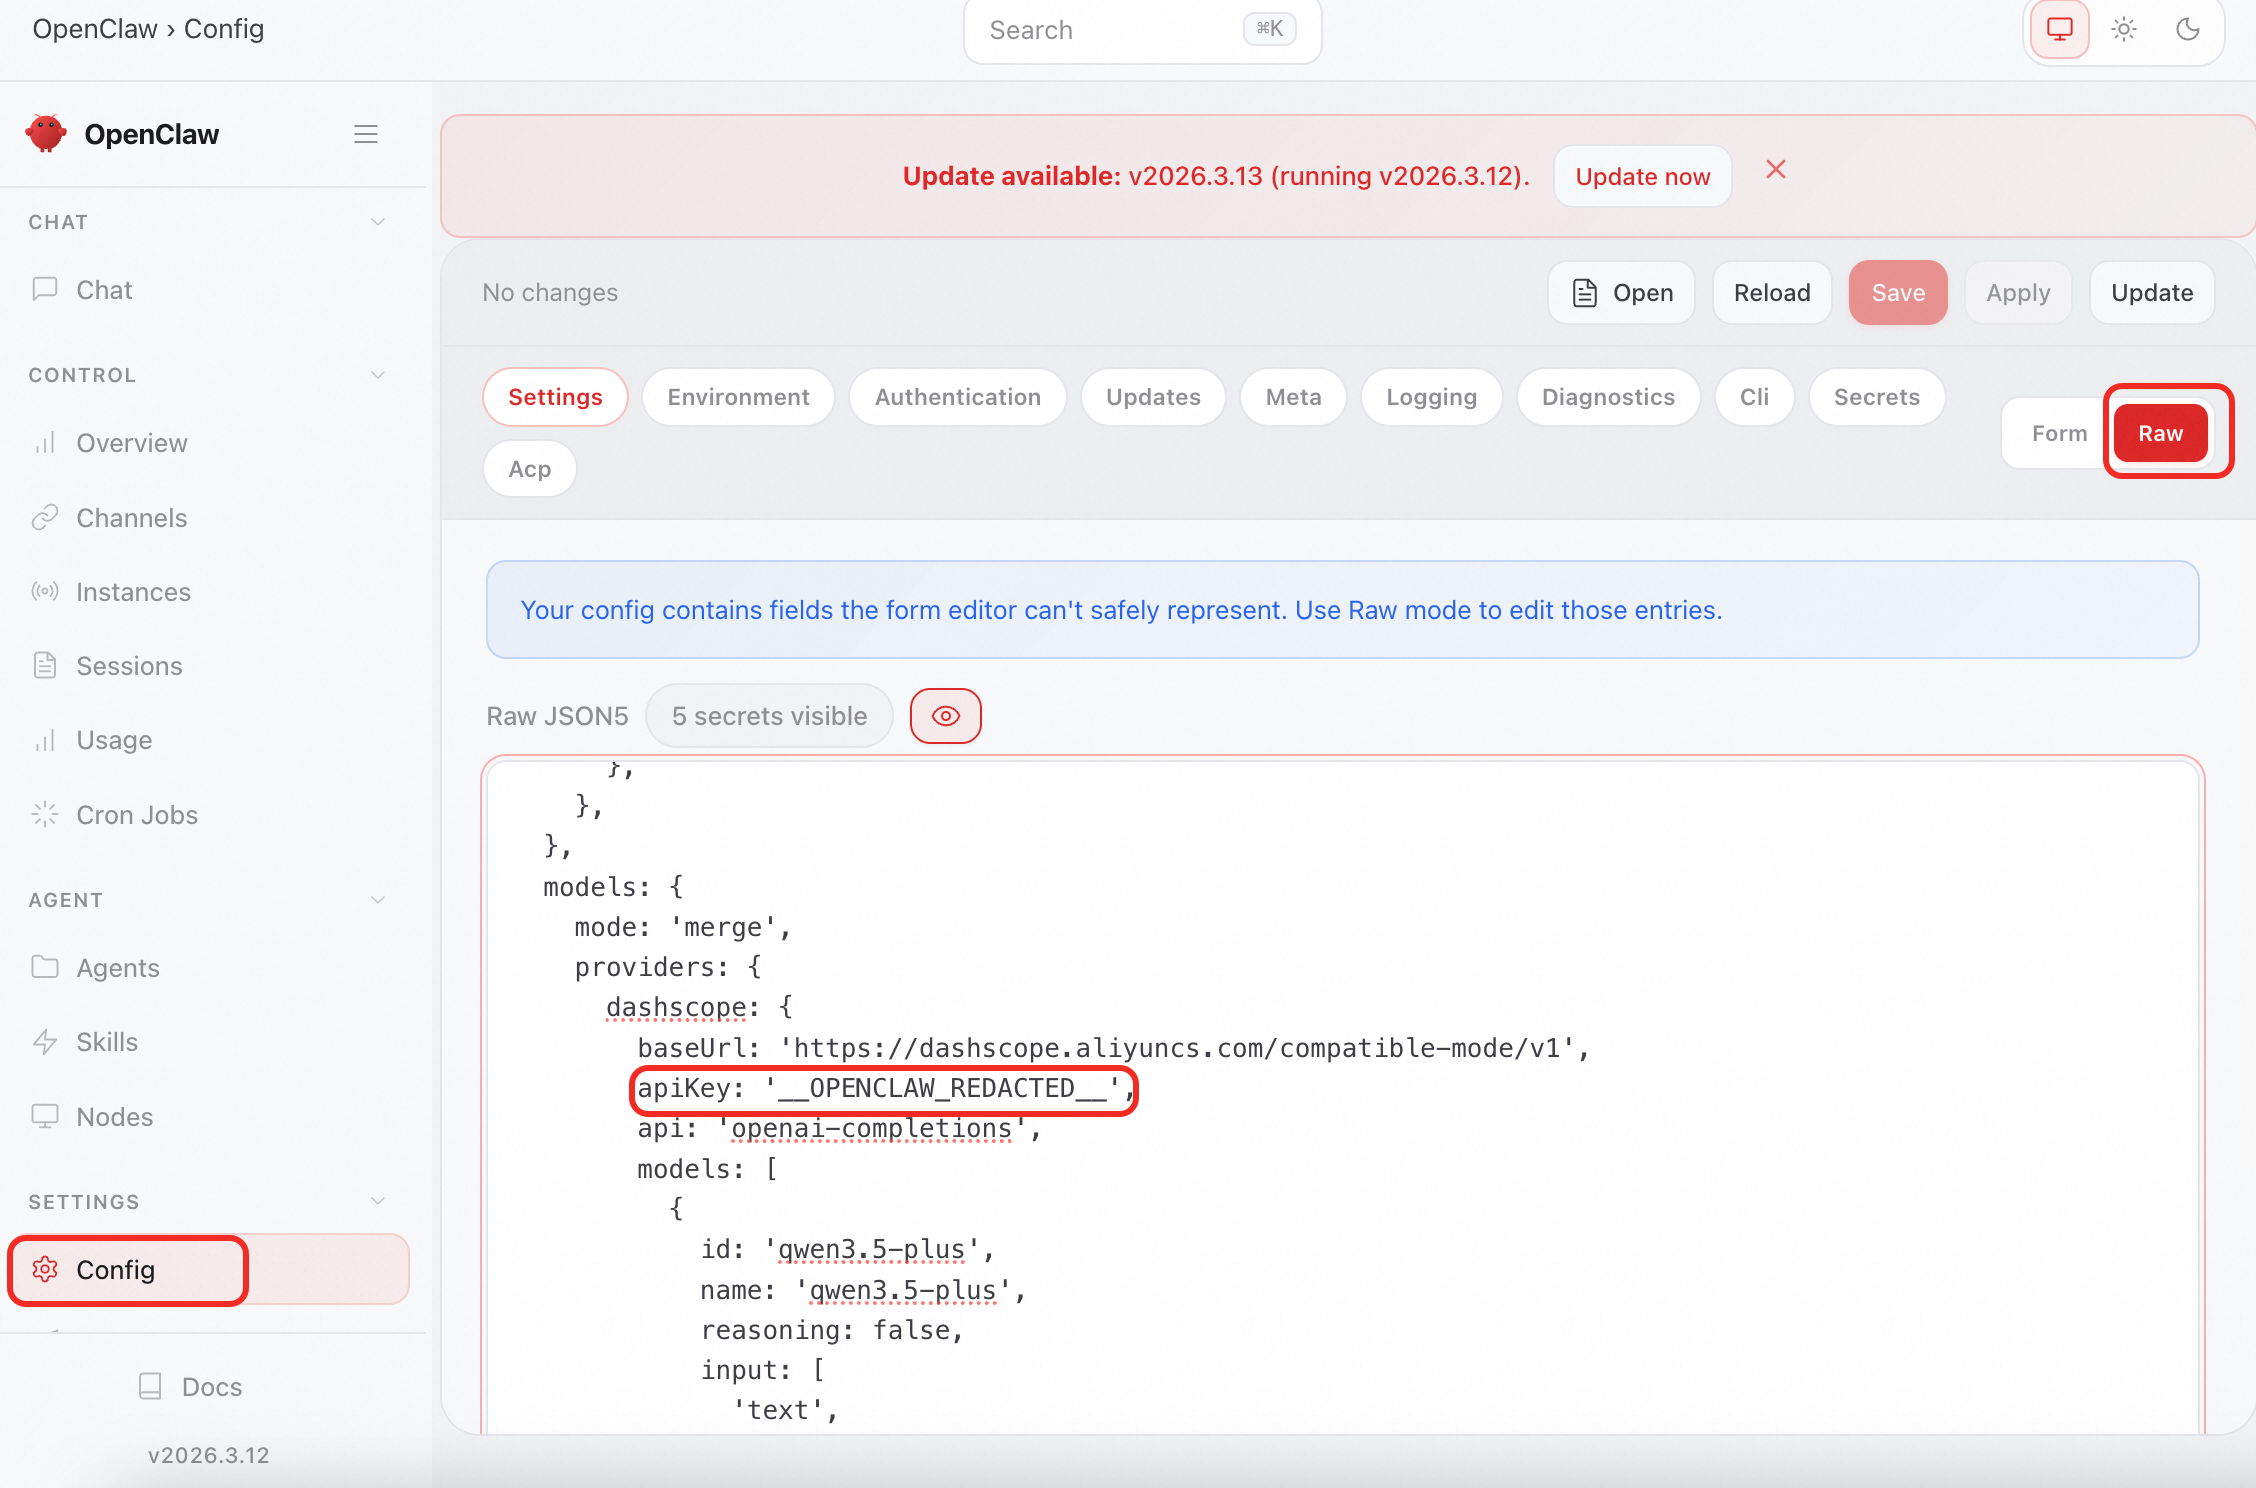Click the Usage chart icon
This screenshot has width=2256, height=1488.
tap(45, 740)
